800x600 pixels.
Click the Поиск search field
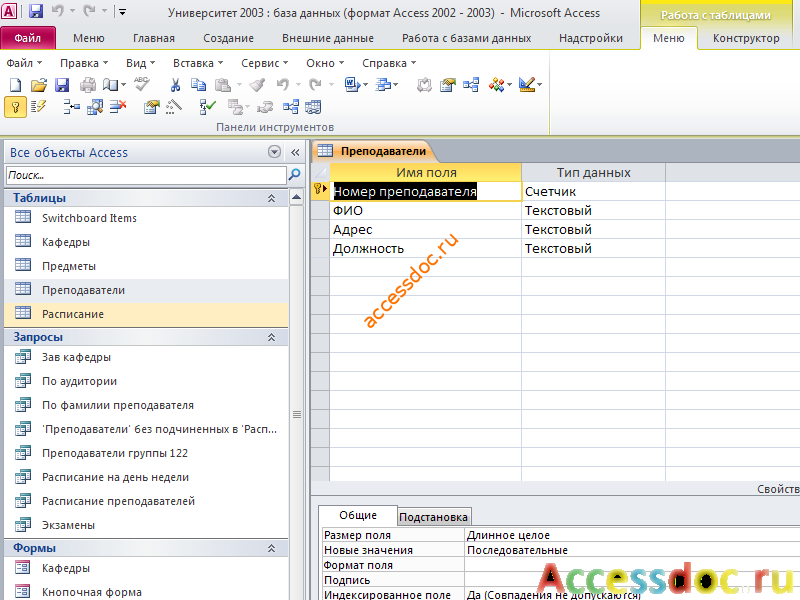tap(146, 175)
